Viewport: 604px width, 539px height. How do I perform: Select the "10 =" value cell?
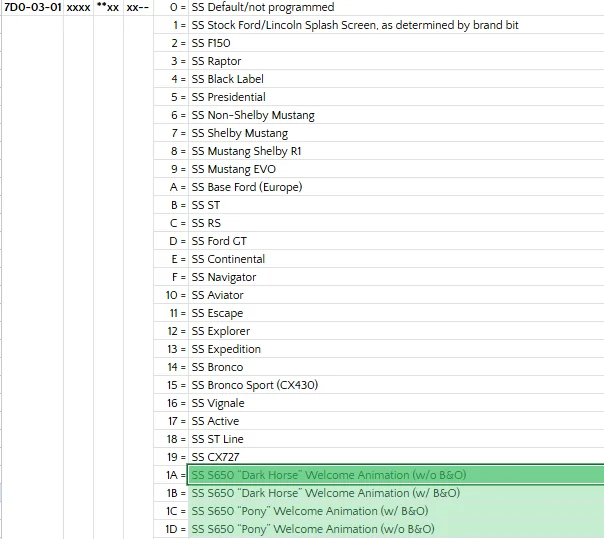(171, 295)
